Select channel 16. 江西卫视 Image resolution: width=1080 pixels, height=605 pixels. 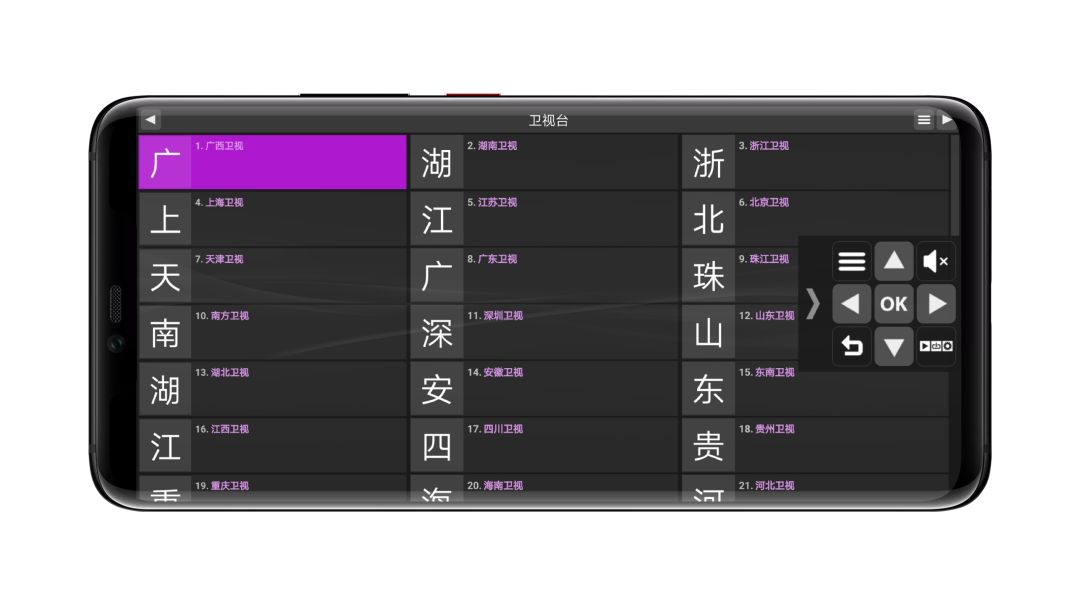(x=273, y=445)
